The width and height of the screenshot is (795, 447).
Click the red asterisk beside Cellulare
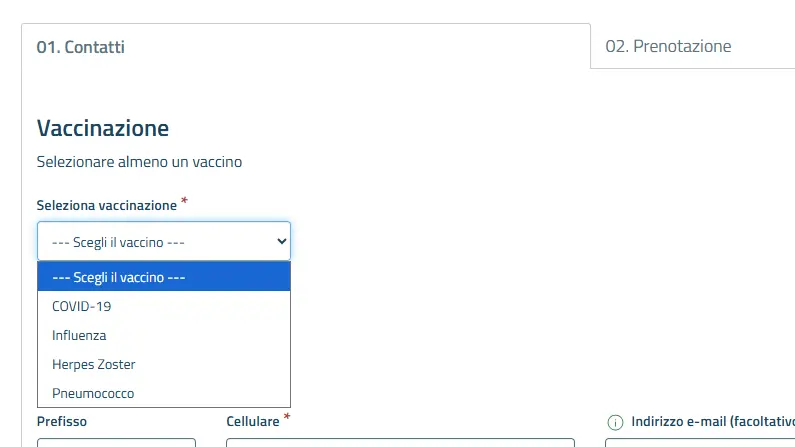pyautogui.click(x=287, y=418)
